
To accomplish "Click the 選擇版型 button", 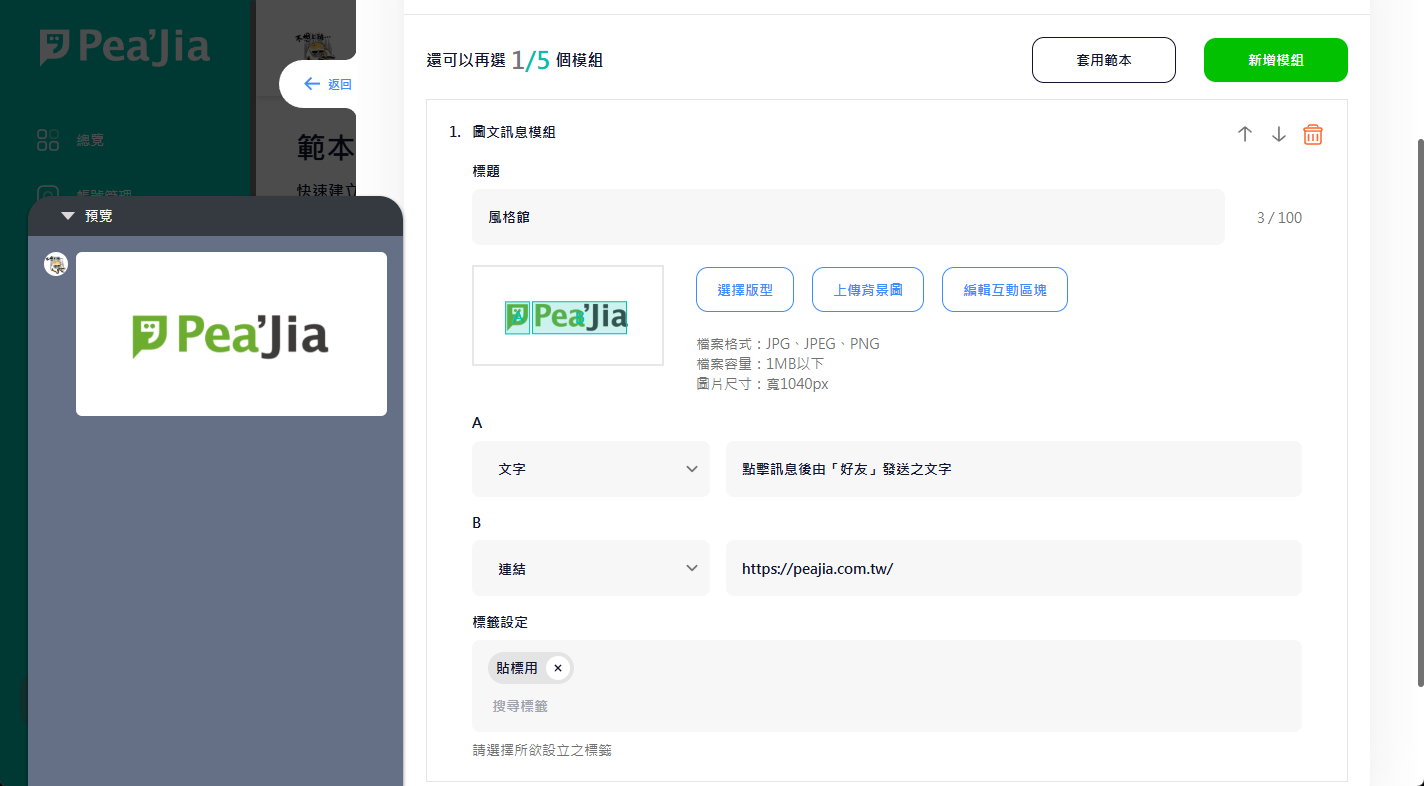I will (x=745, y=290).
